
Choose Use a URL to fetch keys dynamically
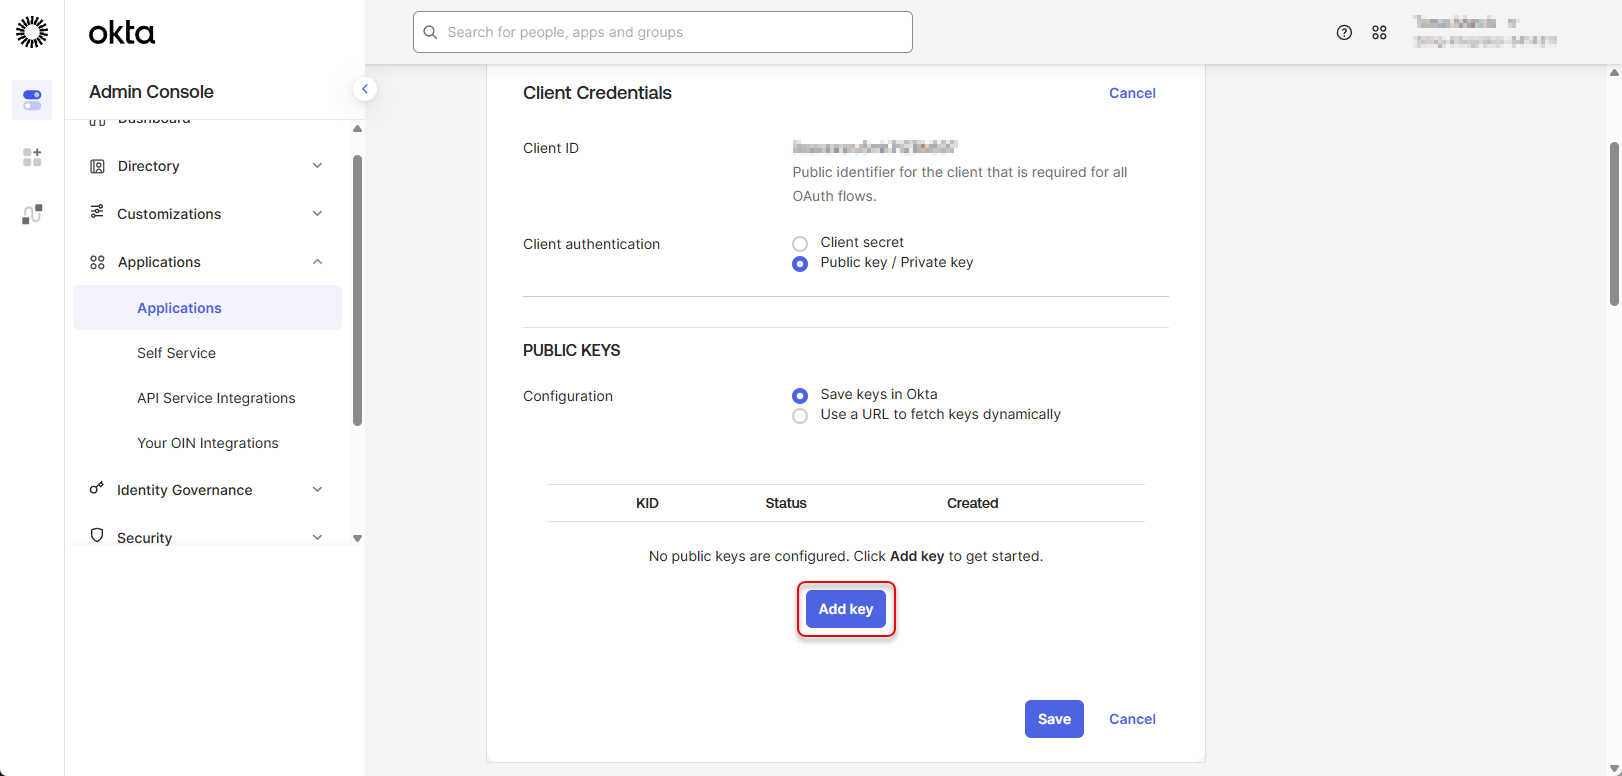800,416
